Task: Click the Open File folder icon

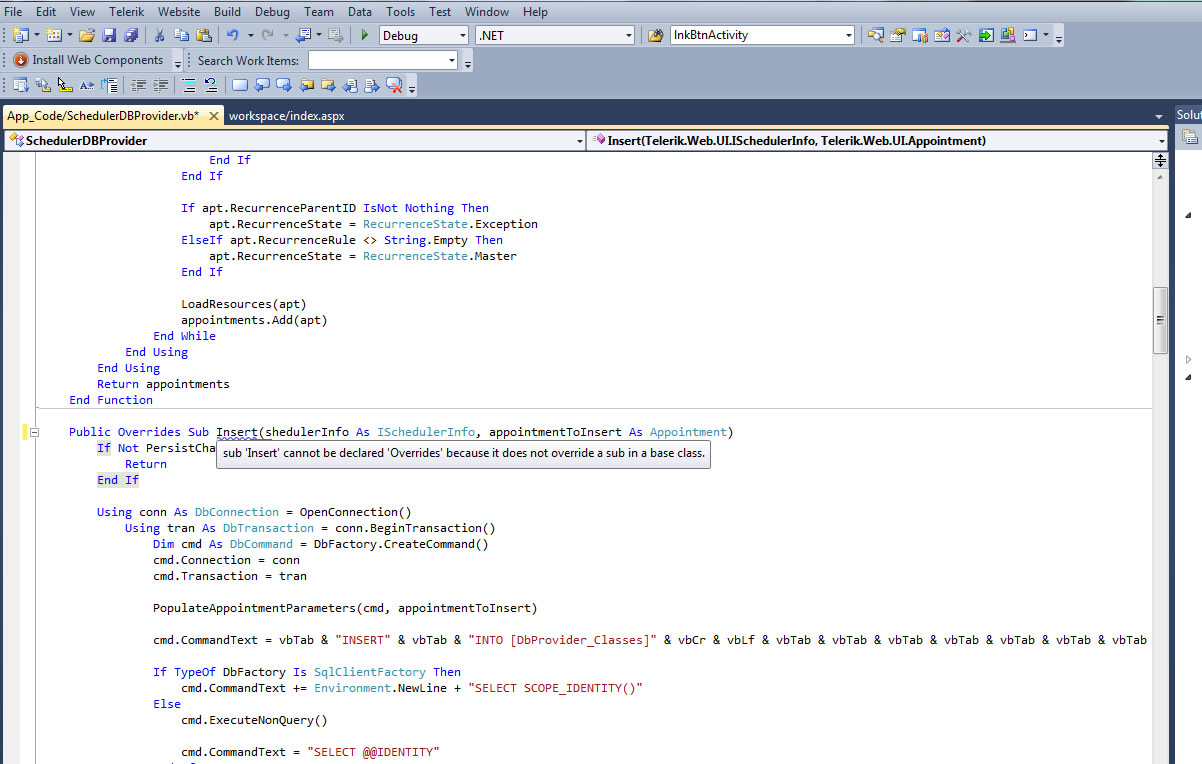Action: tap(86, 35)
